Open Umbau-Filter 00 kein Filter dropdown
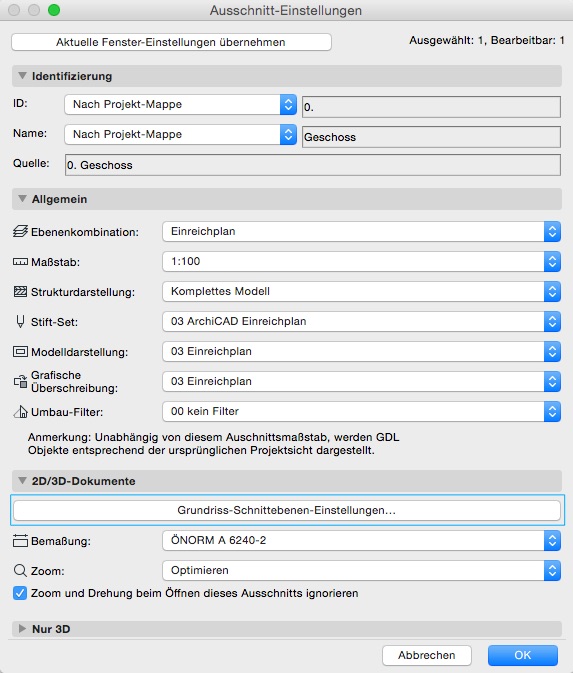This screenshot has height=673, width=573. pos(361,412)
